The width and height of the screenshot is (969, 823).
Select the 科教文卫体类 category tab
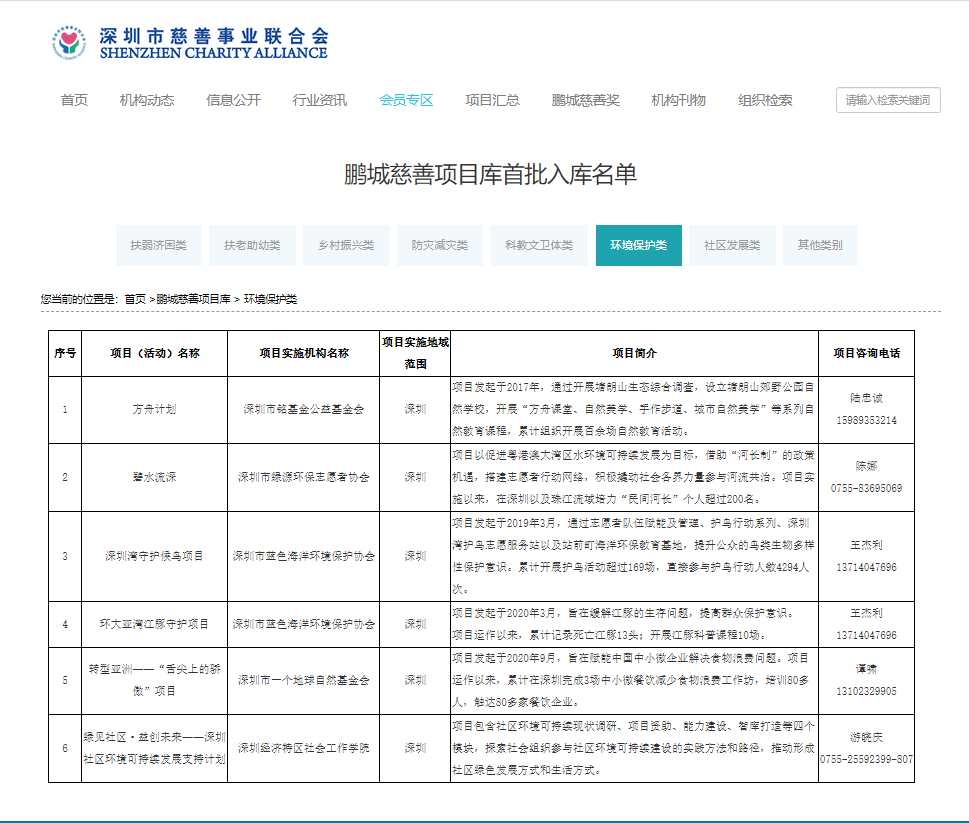click(539, 245)
